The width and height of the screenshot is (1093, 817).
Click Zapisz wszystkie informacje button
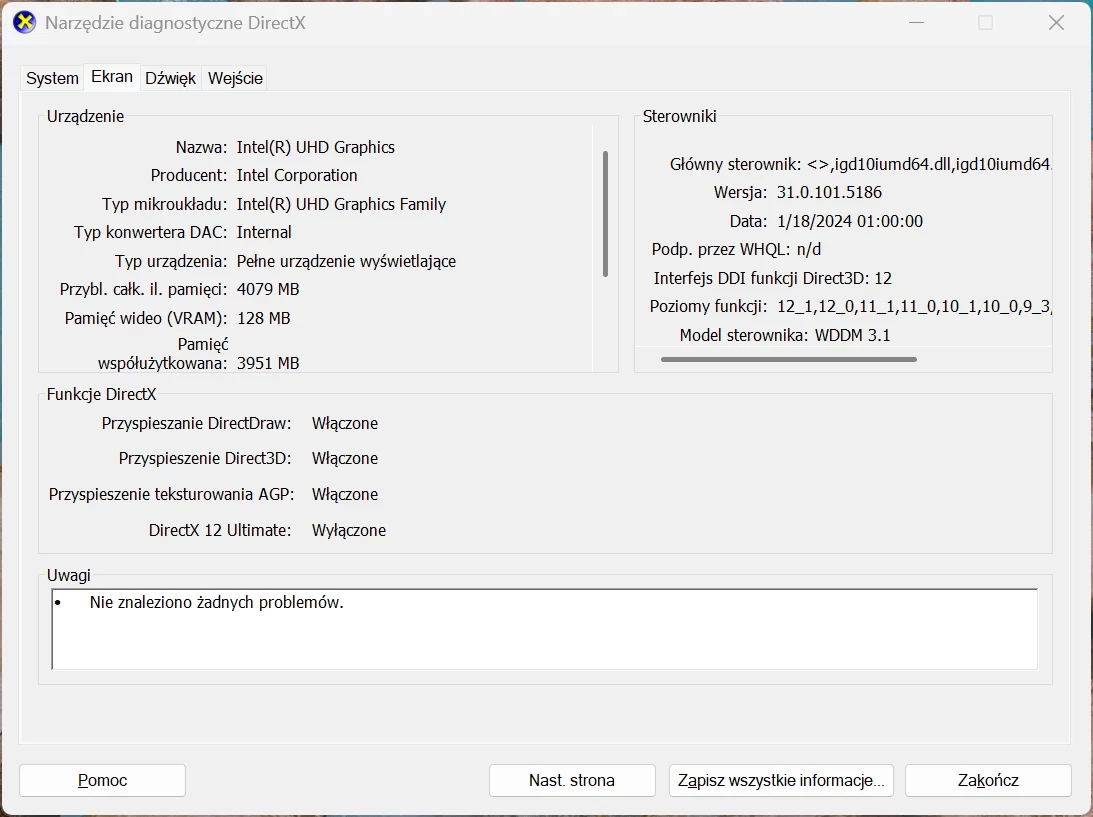click(x=780, y=780)
